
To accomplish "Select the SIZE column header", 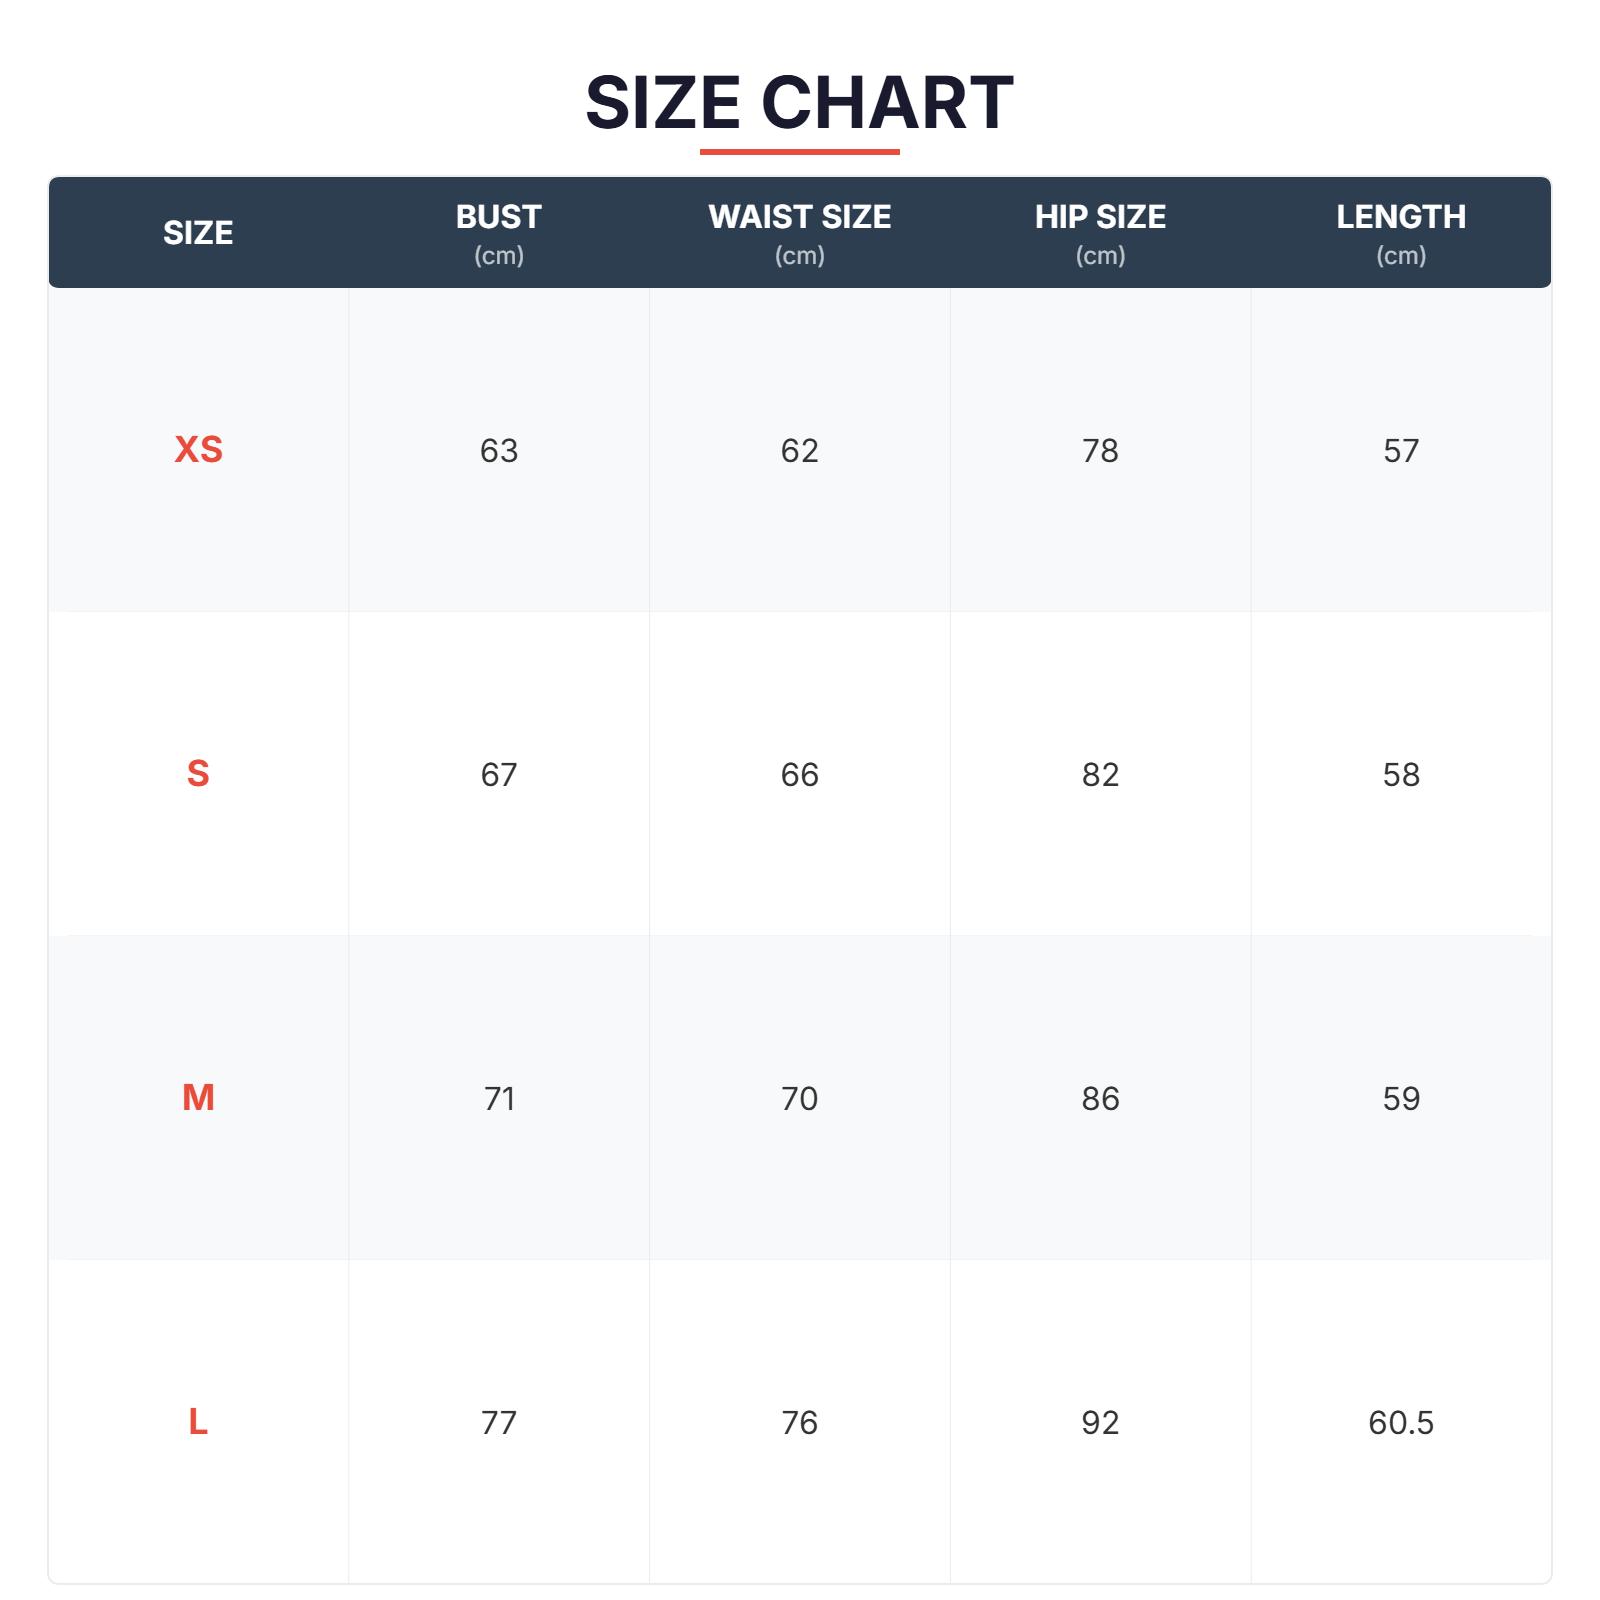I will click(x=198, y=233).
